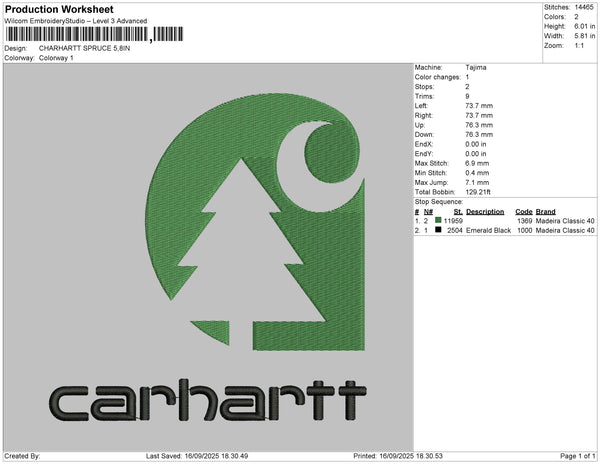Click the Brand column header
Screen dimensions: 600x464
546,212
